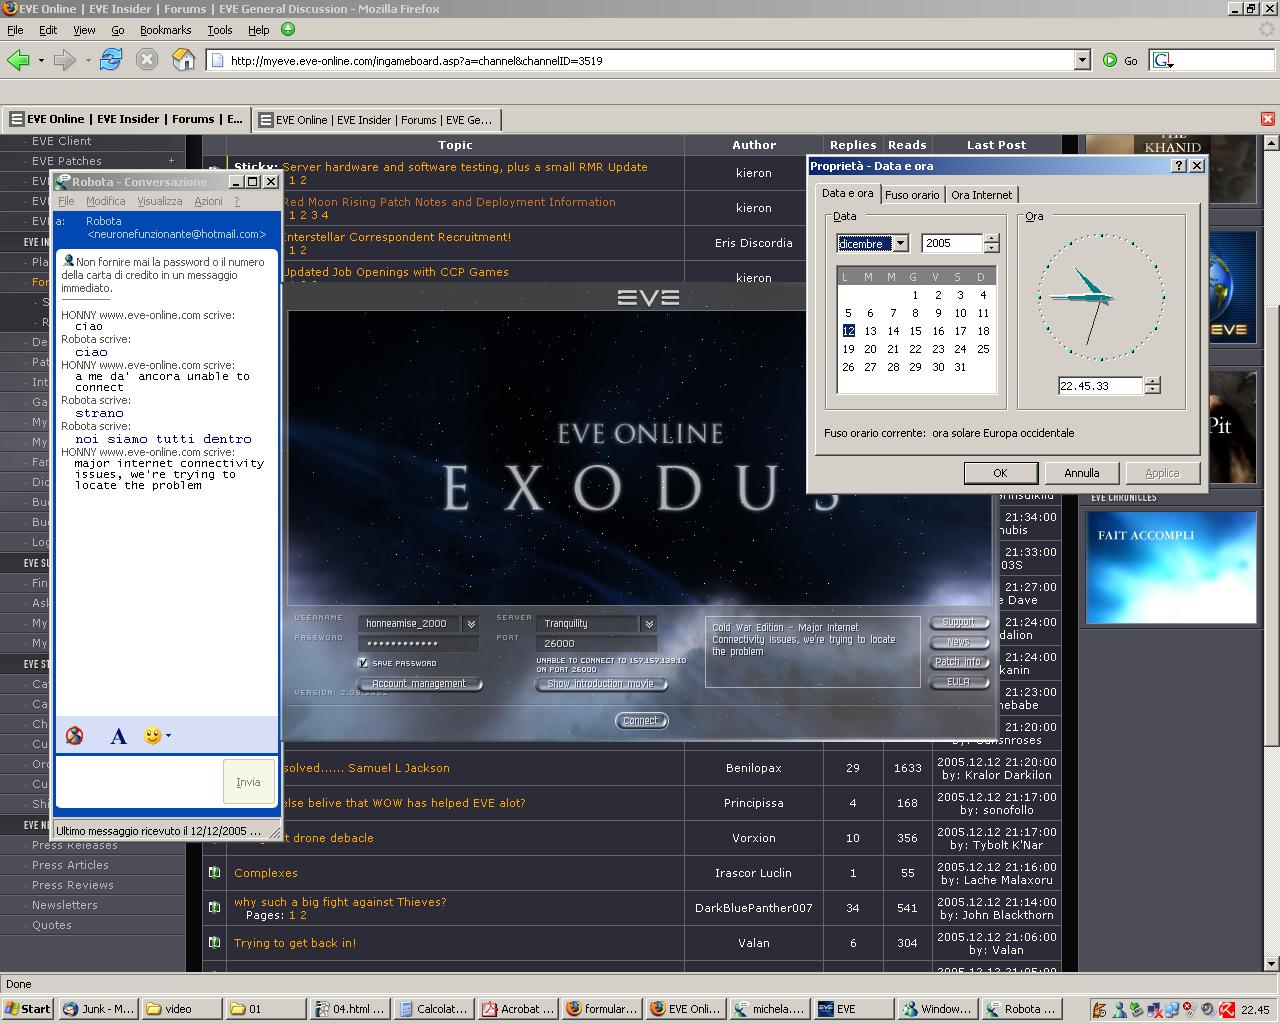Click the Firefox Reload page icon

point(111,60)
